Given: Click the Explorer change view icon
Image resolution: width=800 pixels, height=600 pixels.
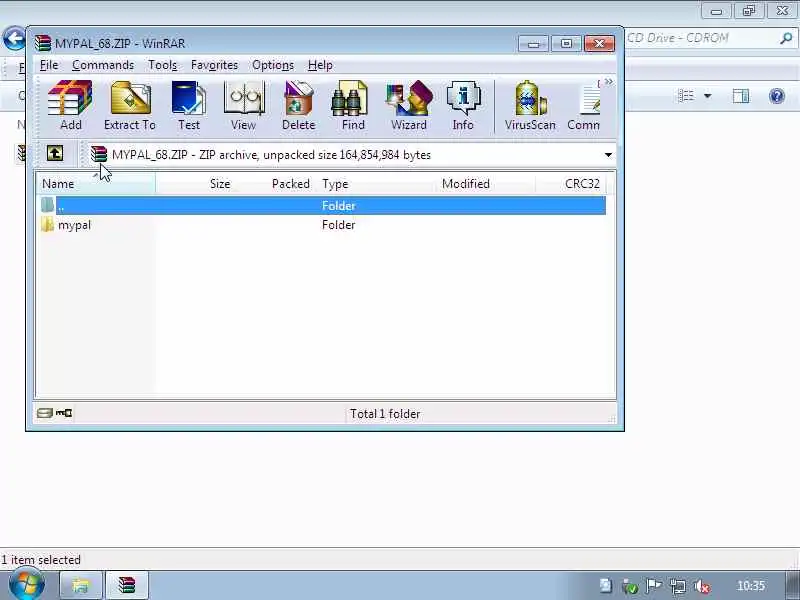Looking at the screenshot, I should 686,95.
